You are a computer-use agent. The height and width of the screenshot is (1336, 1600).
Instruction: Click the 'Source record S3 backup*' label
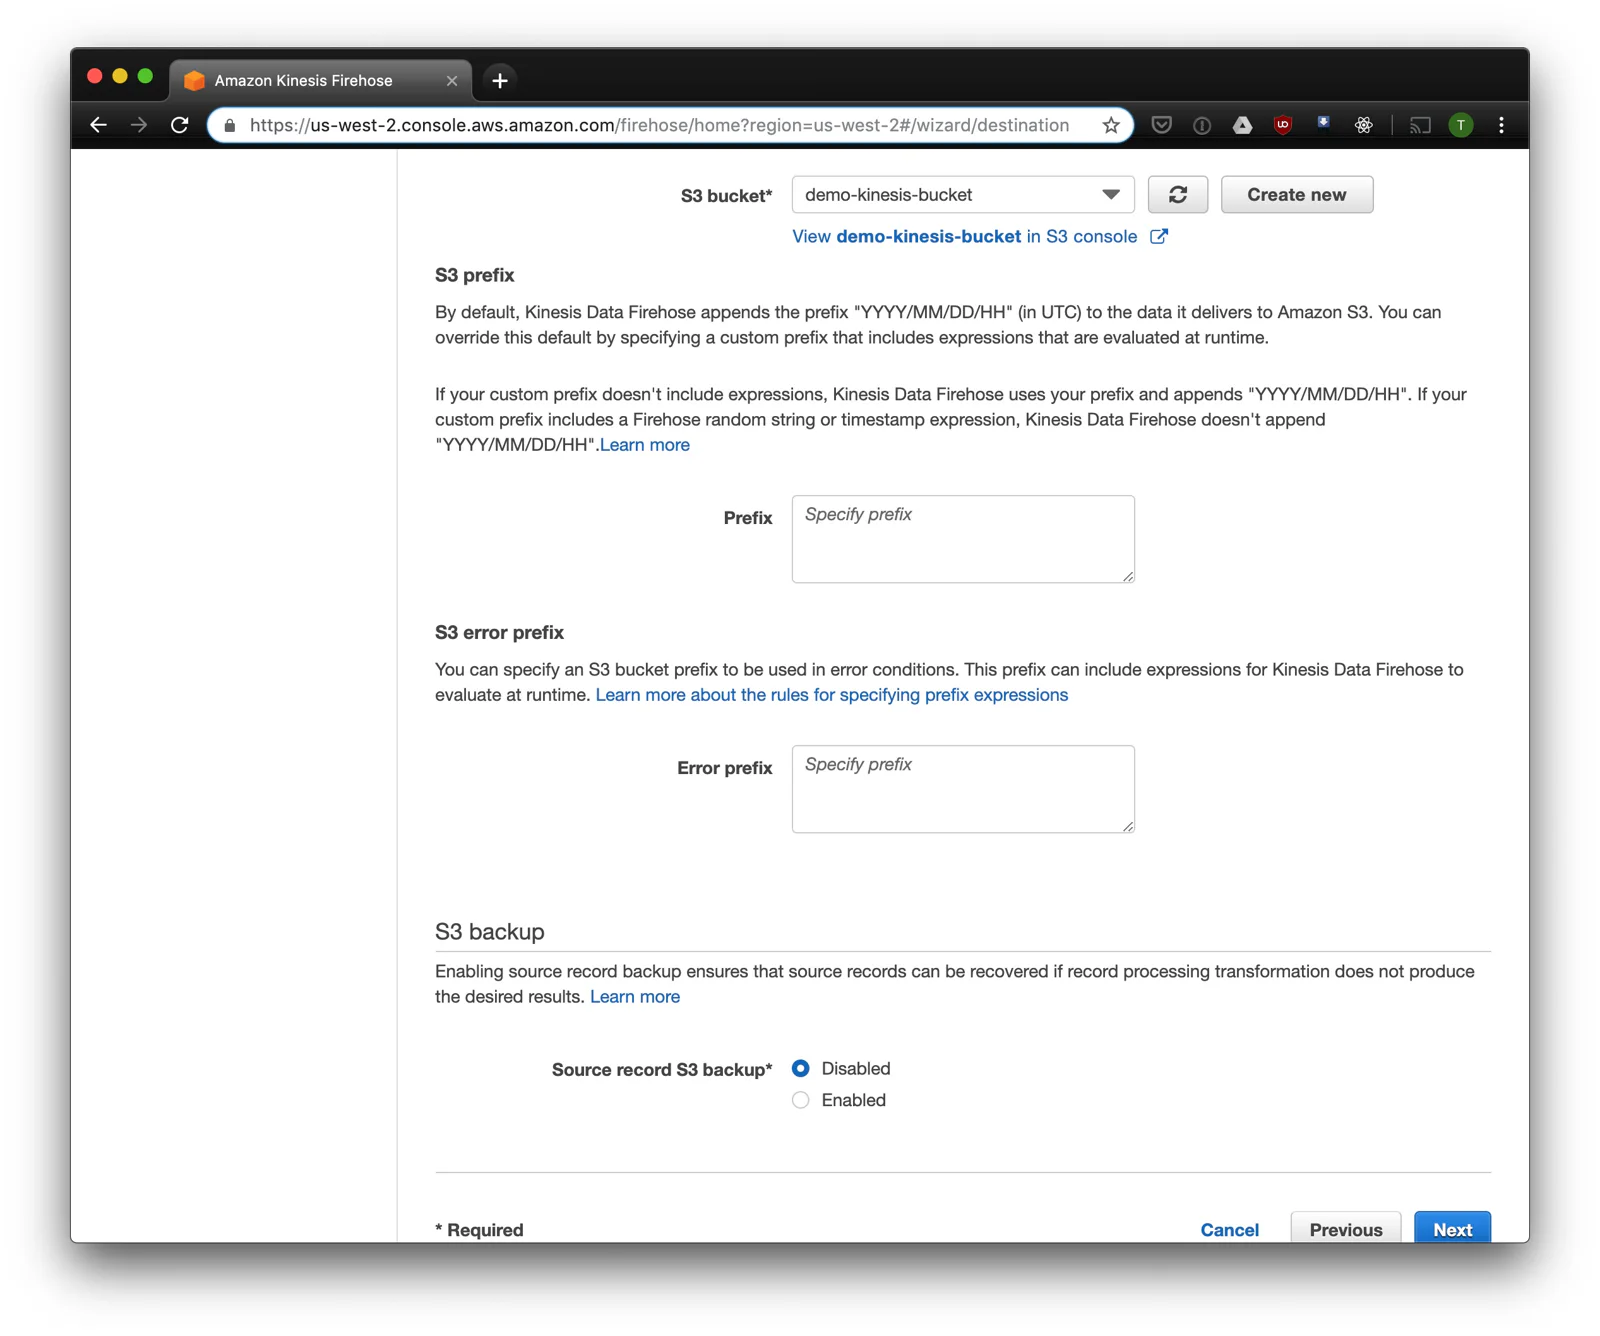click(x=662, y=1070)
